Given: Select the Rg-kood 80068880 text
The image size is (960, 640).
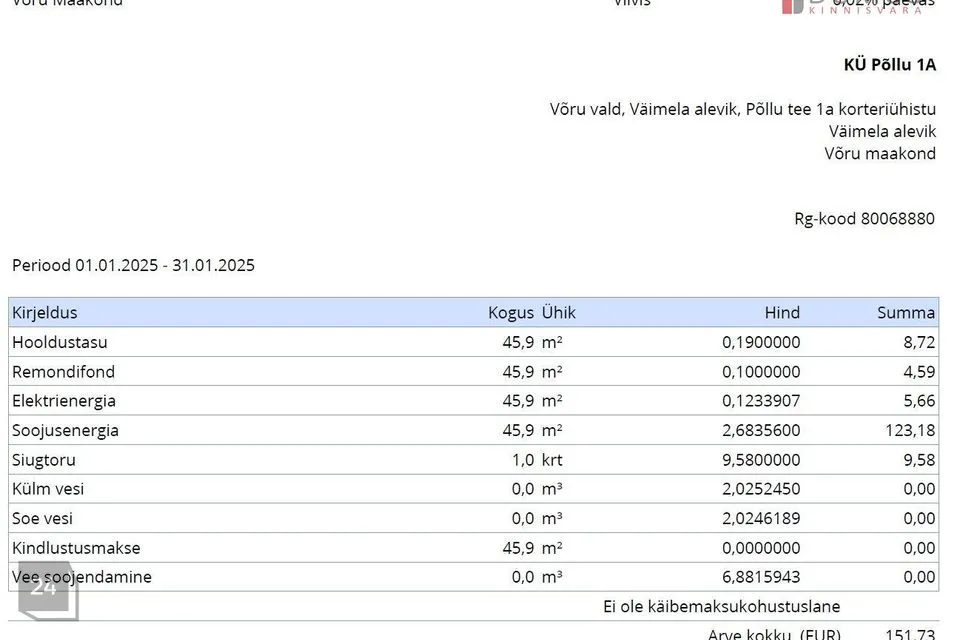Looking at the screenshot, I should [865, 218].
